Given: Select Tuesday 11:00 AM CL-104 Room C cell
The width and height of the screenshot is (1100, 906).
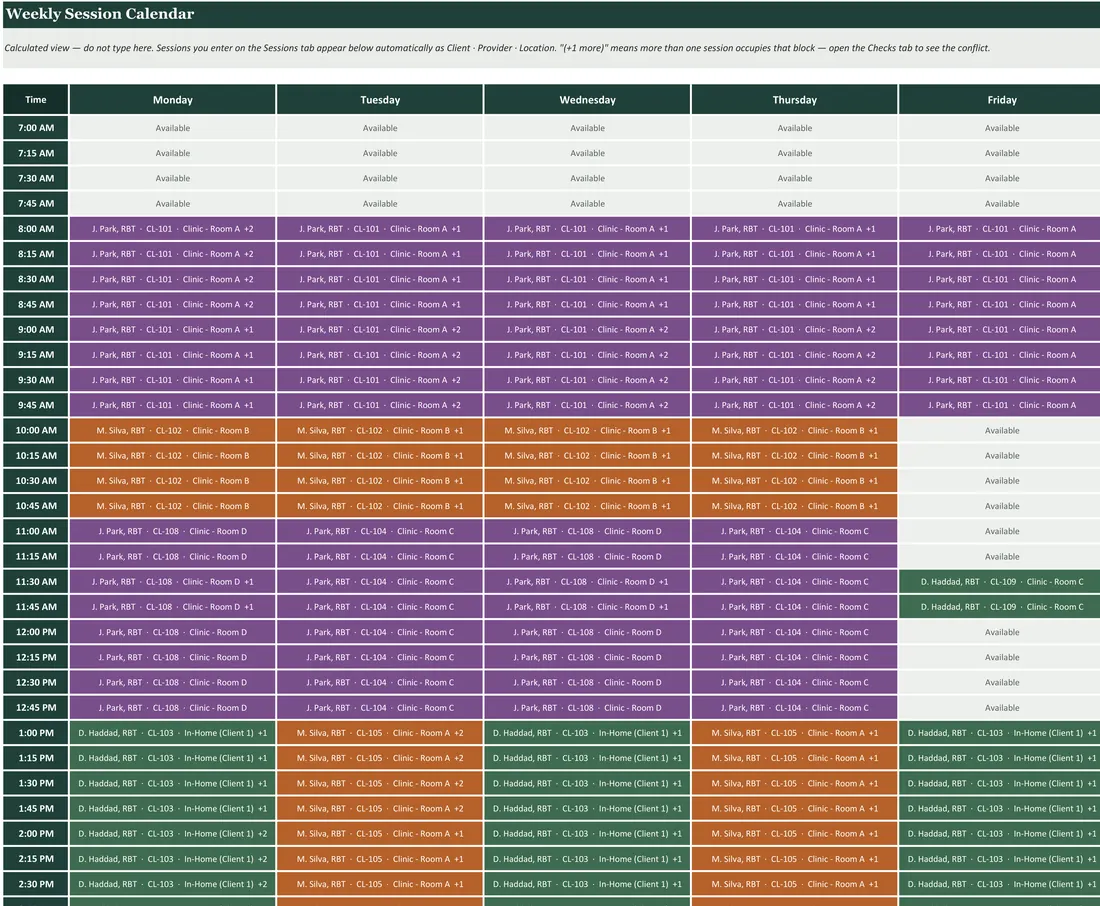Looking at the screenshot, I should (380, 531).
